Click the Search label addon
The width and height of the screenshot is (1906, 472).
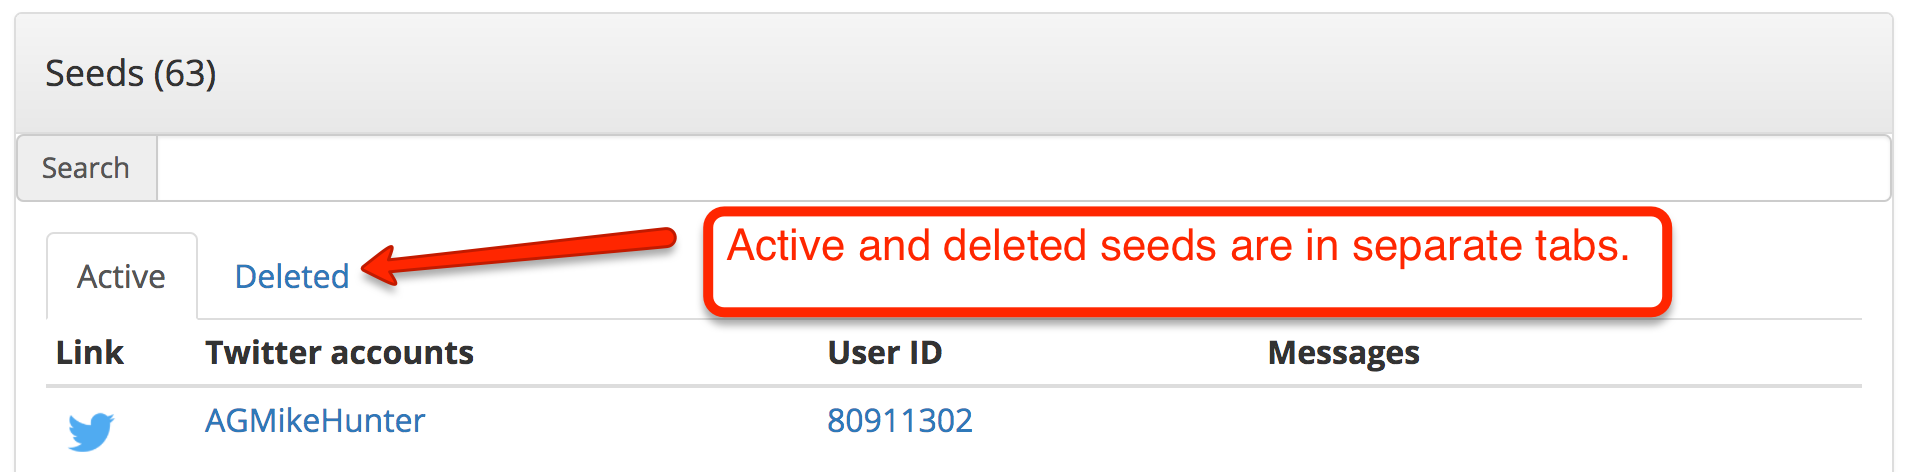point(86,168)
